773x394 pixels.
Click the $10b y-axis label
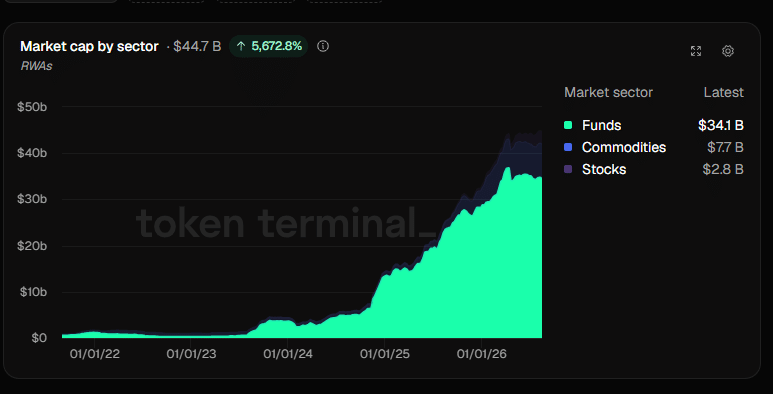33,292
